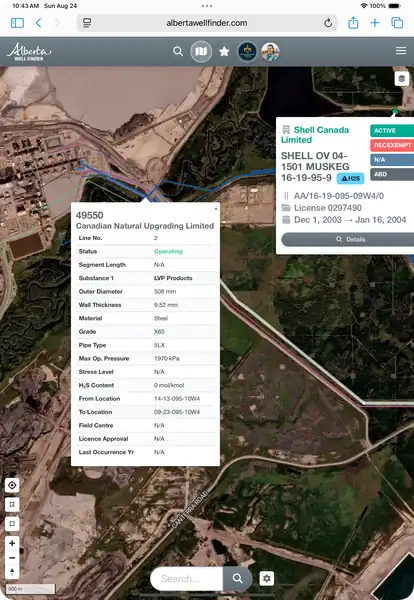Viewport: 414px width, 600px height.
Task: Select the 508 mm outer diameter value
Action: [x=165, y=292]
